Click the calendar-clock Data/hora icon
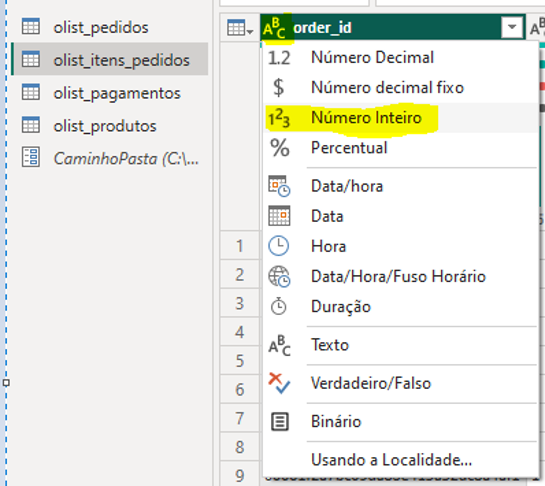The width and height of the screenshot is (545, 486). click(x=279, y=186)
